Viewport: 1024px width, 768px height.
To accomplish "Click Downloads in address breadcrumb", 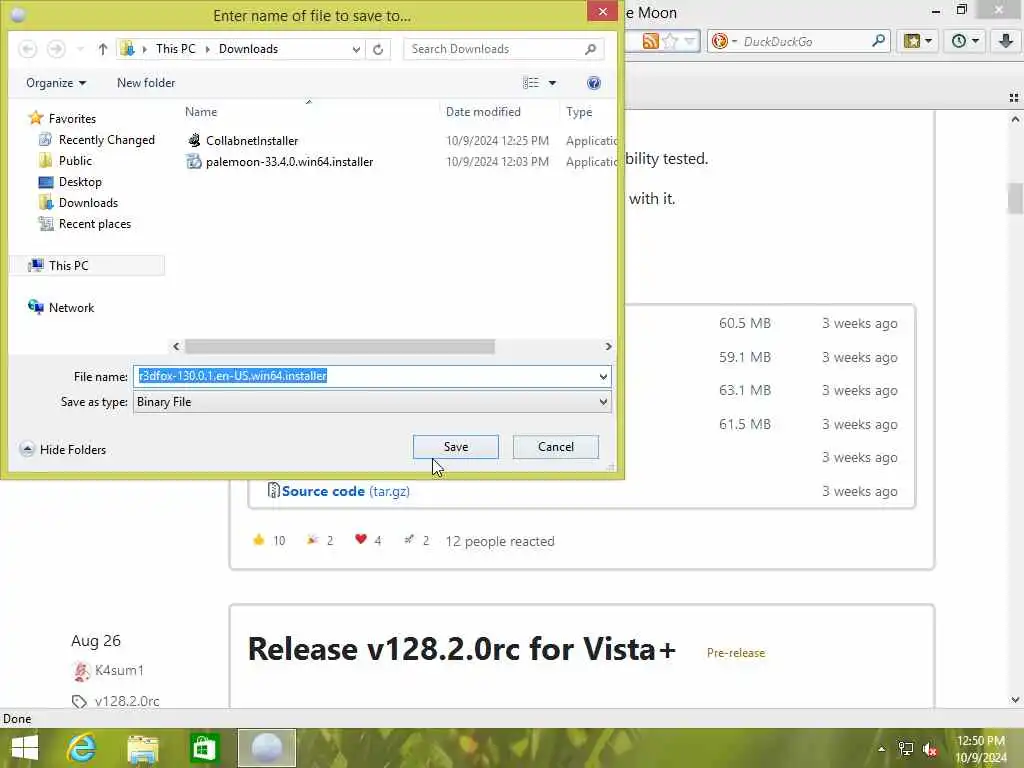I will tap(248, 49).
